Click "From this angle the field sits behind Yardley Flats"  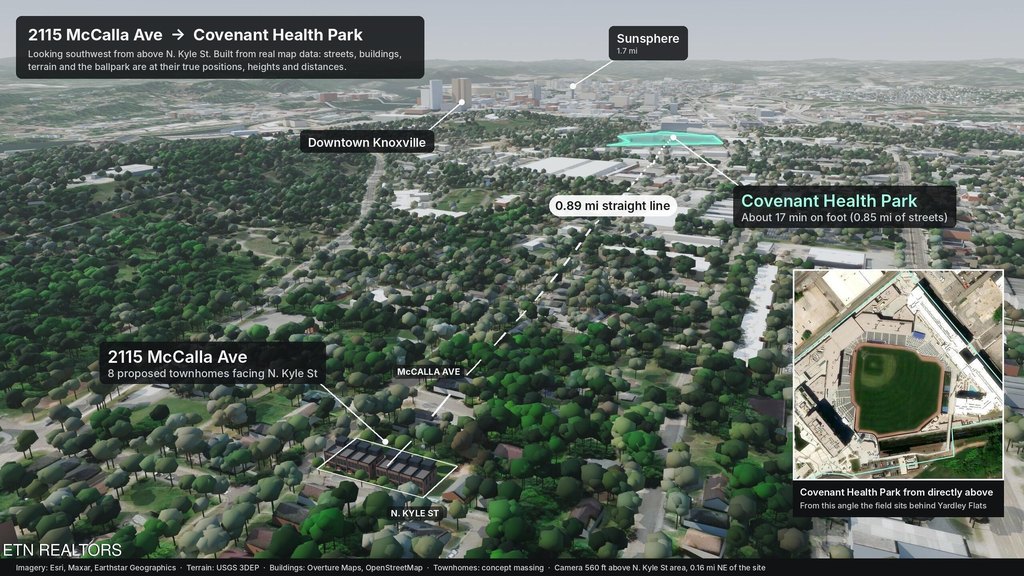893,505
